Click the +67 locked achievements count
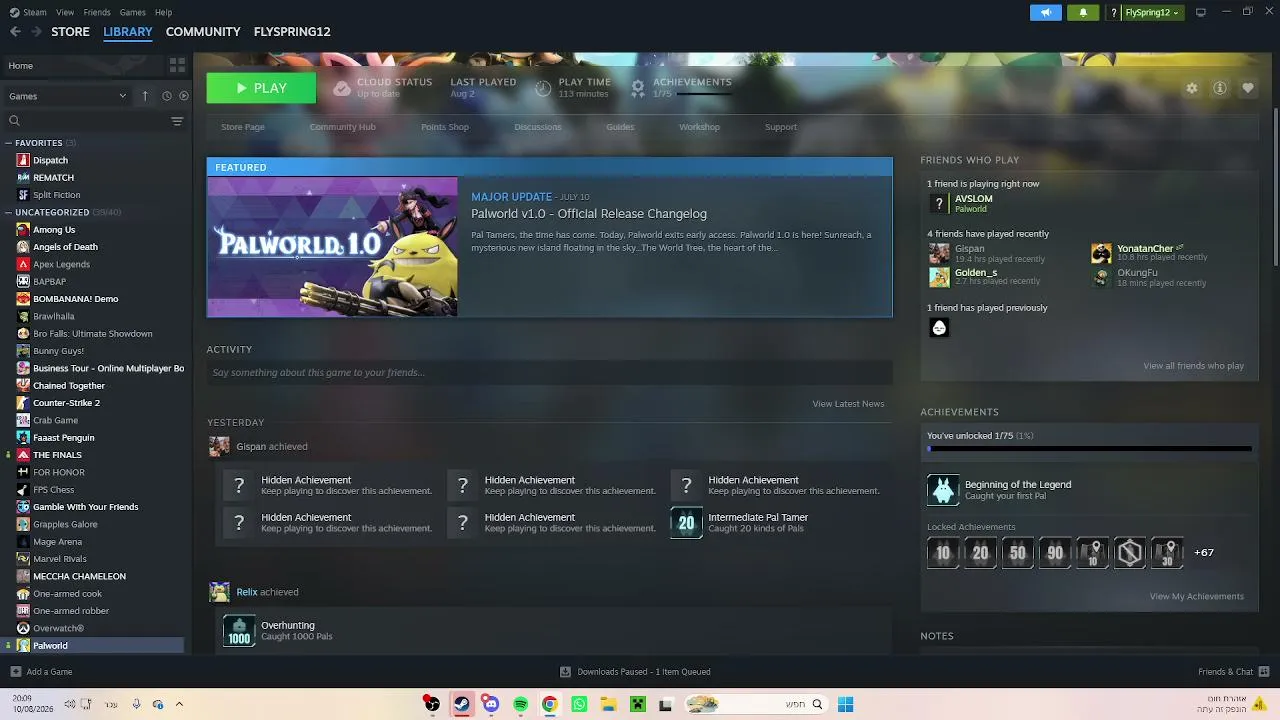Viewport: 1280px width, 720px height. click(1204, 553)
